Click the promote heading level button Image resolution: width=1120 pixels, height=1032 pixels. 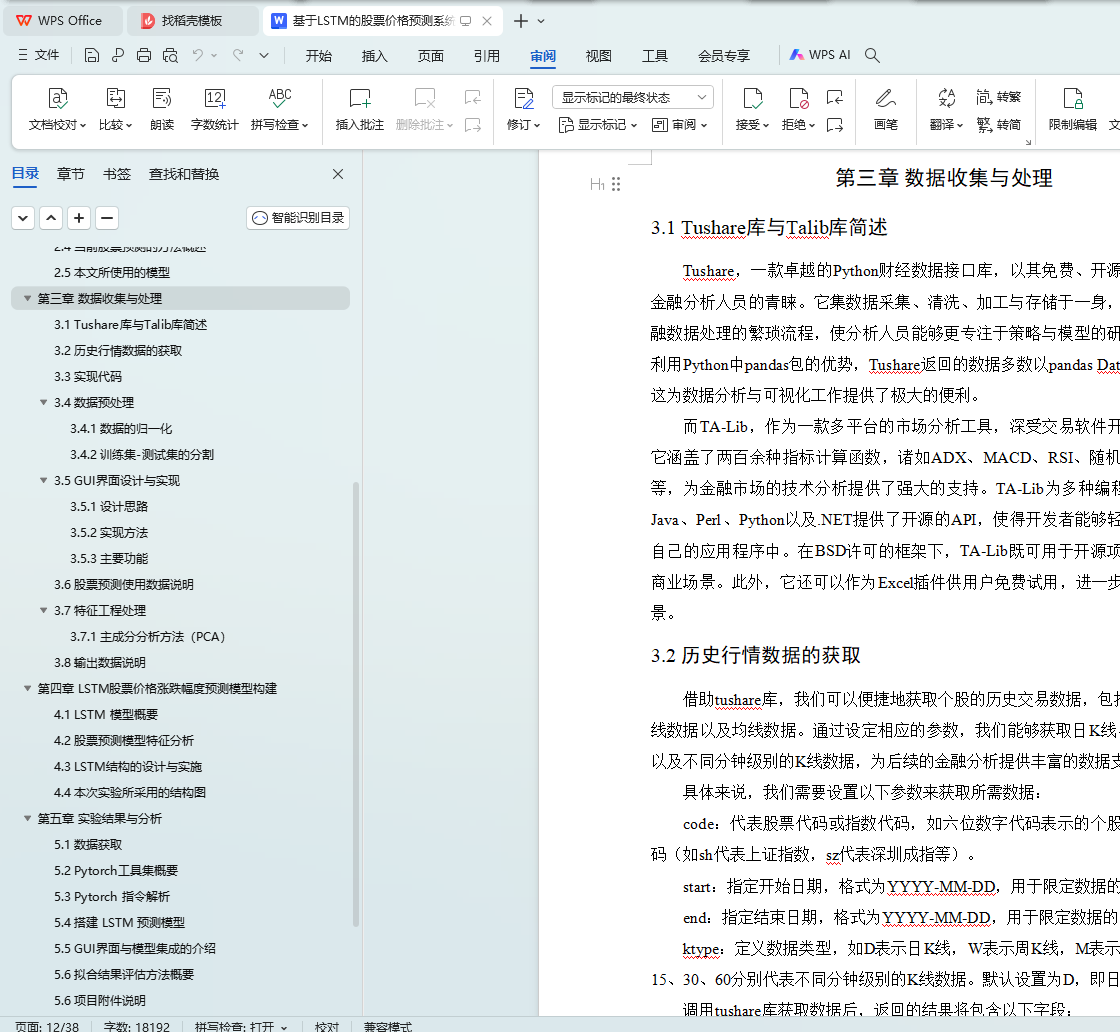[51, 218]
